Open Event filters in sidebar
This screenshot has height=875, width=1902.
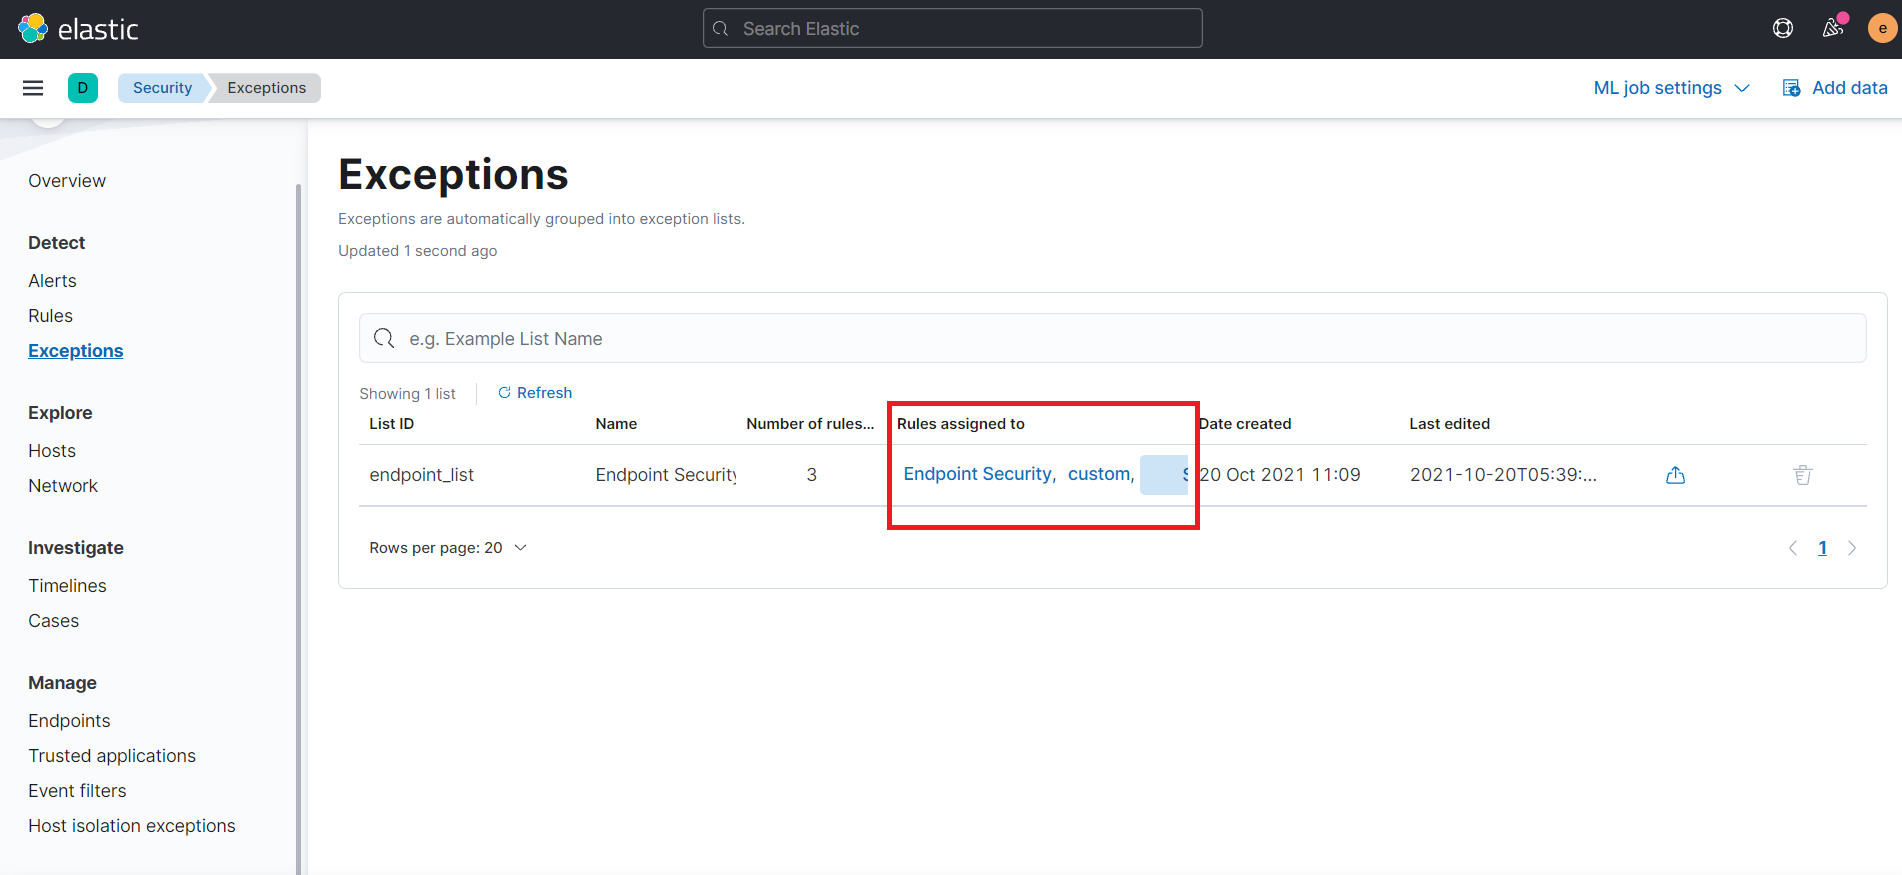pyautogui.click(x=77, y=791)
